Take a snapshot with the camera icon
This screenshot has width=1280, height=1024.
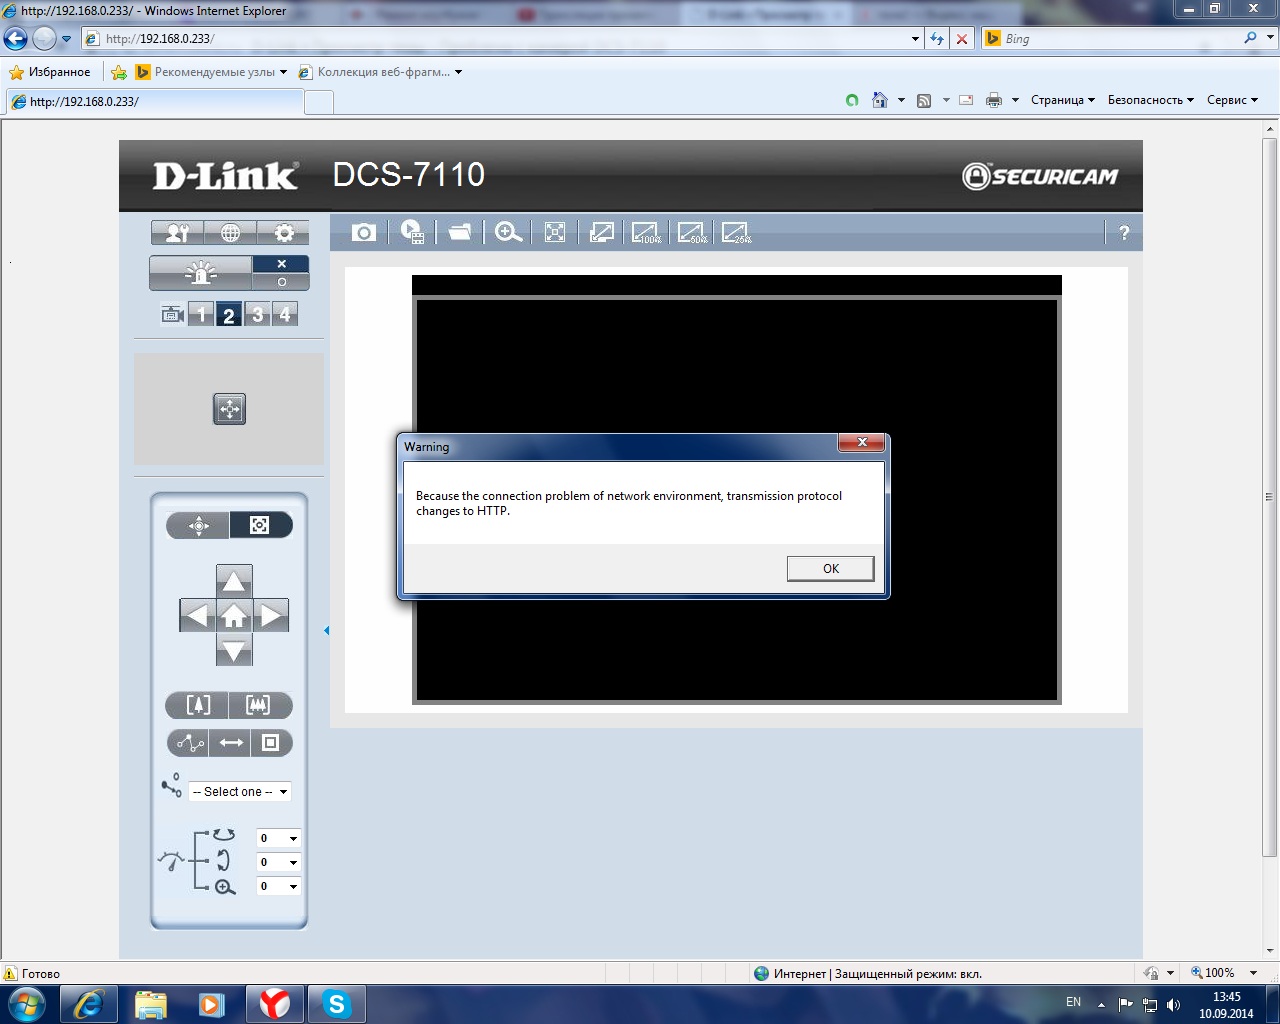point(364,232)
